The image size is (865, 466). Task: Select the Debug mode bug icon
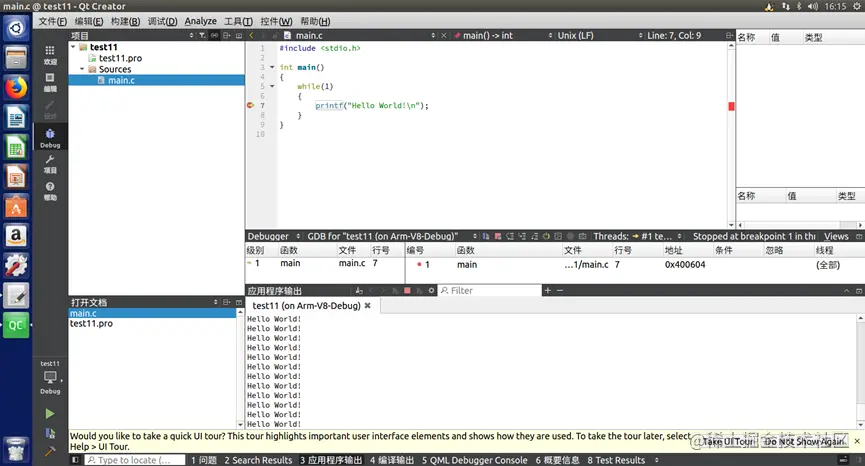50,138
